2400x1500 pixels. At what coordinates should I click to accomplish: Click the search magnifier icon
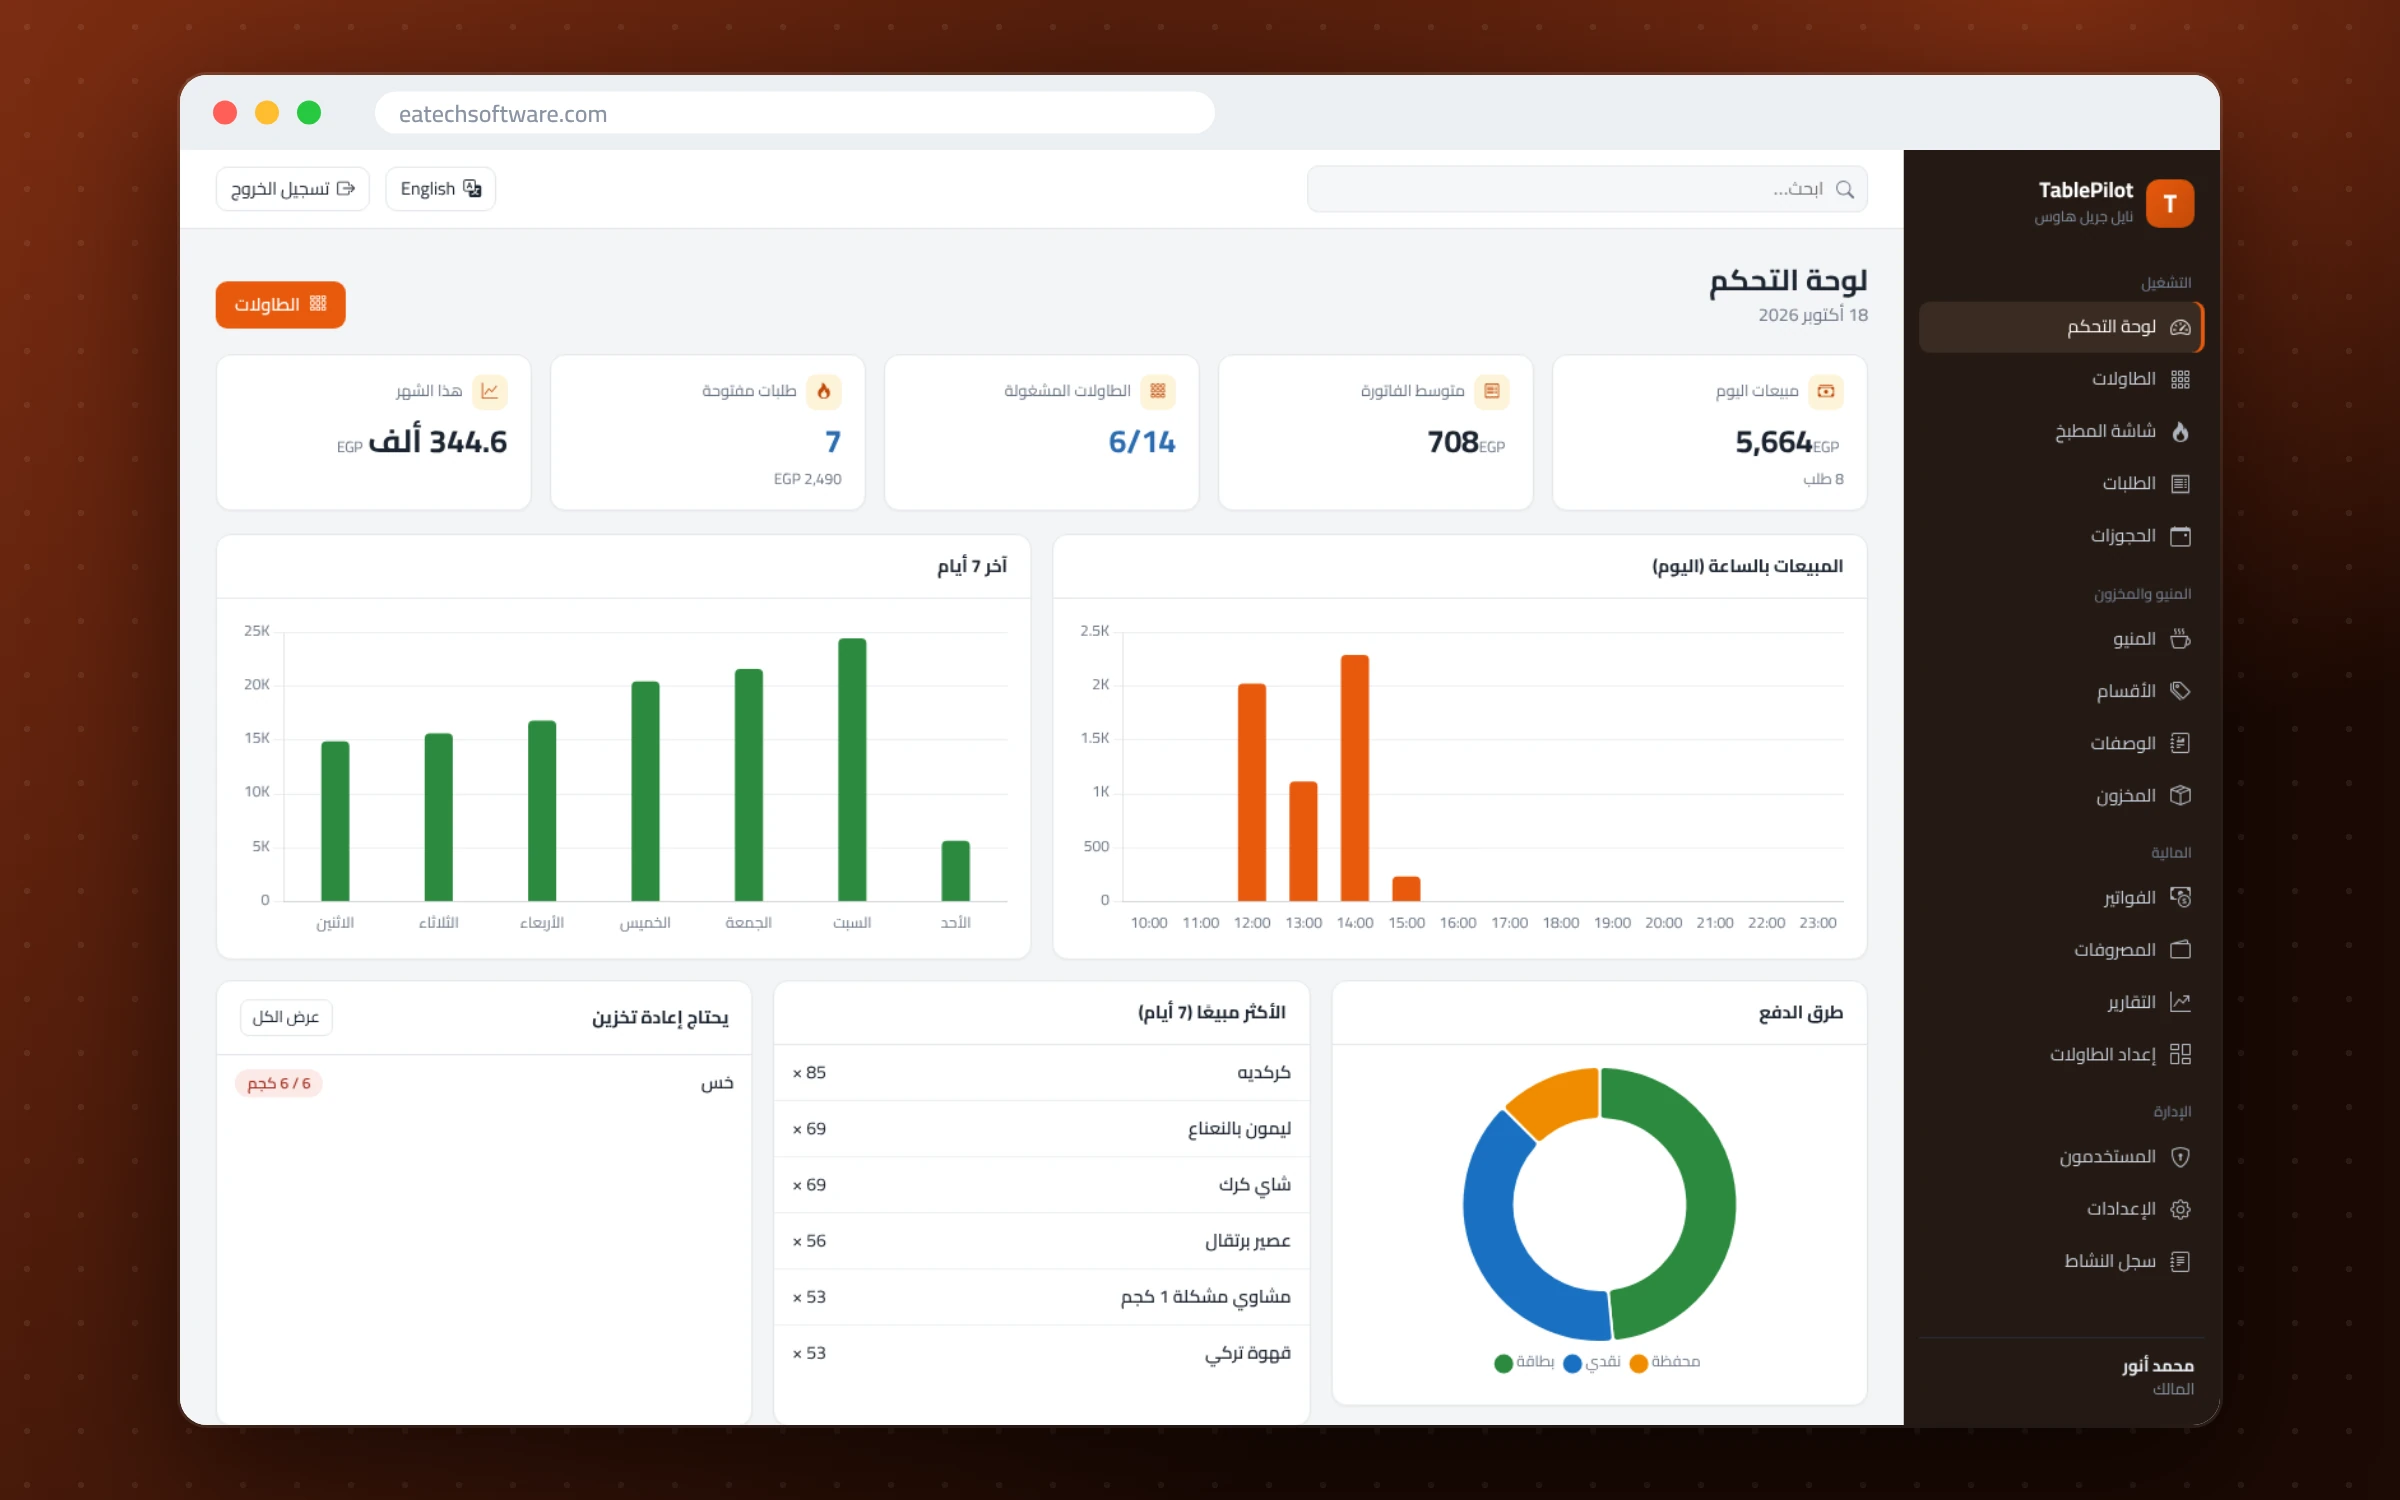pyautogui.click(x=1845, y=189)
